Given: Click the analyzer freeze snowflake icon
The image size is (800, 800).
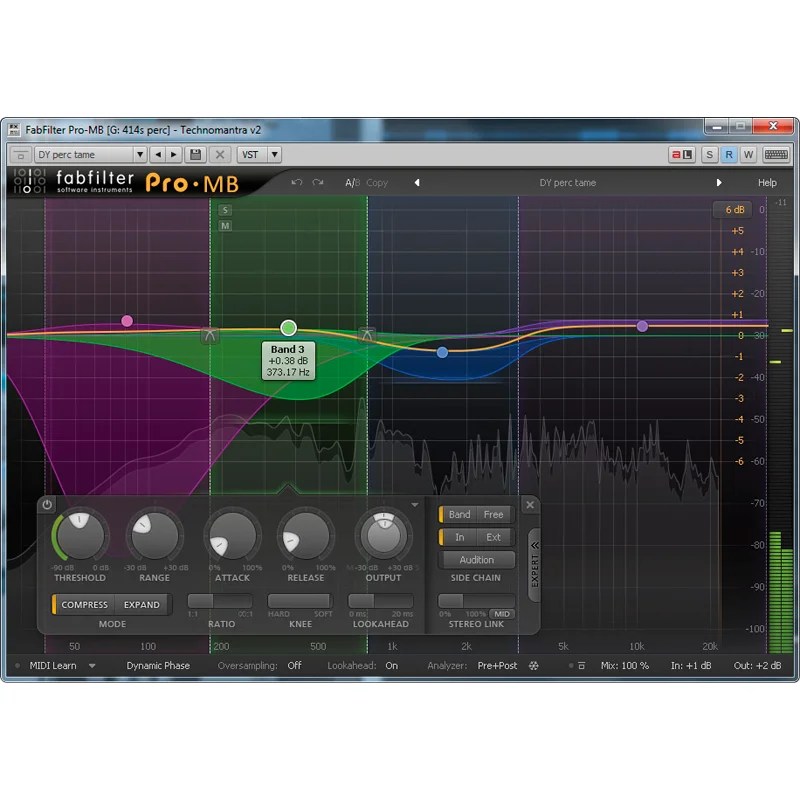Looking at the screenshot, I should tap(534, 666).
